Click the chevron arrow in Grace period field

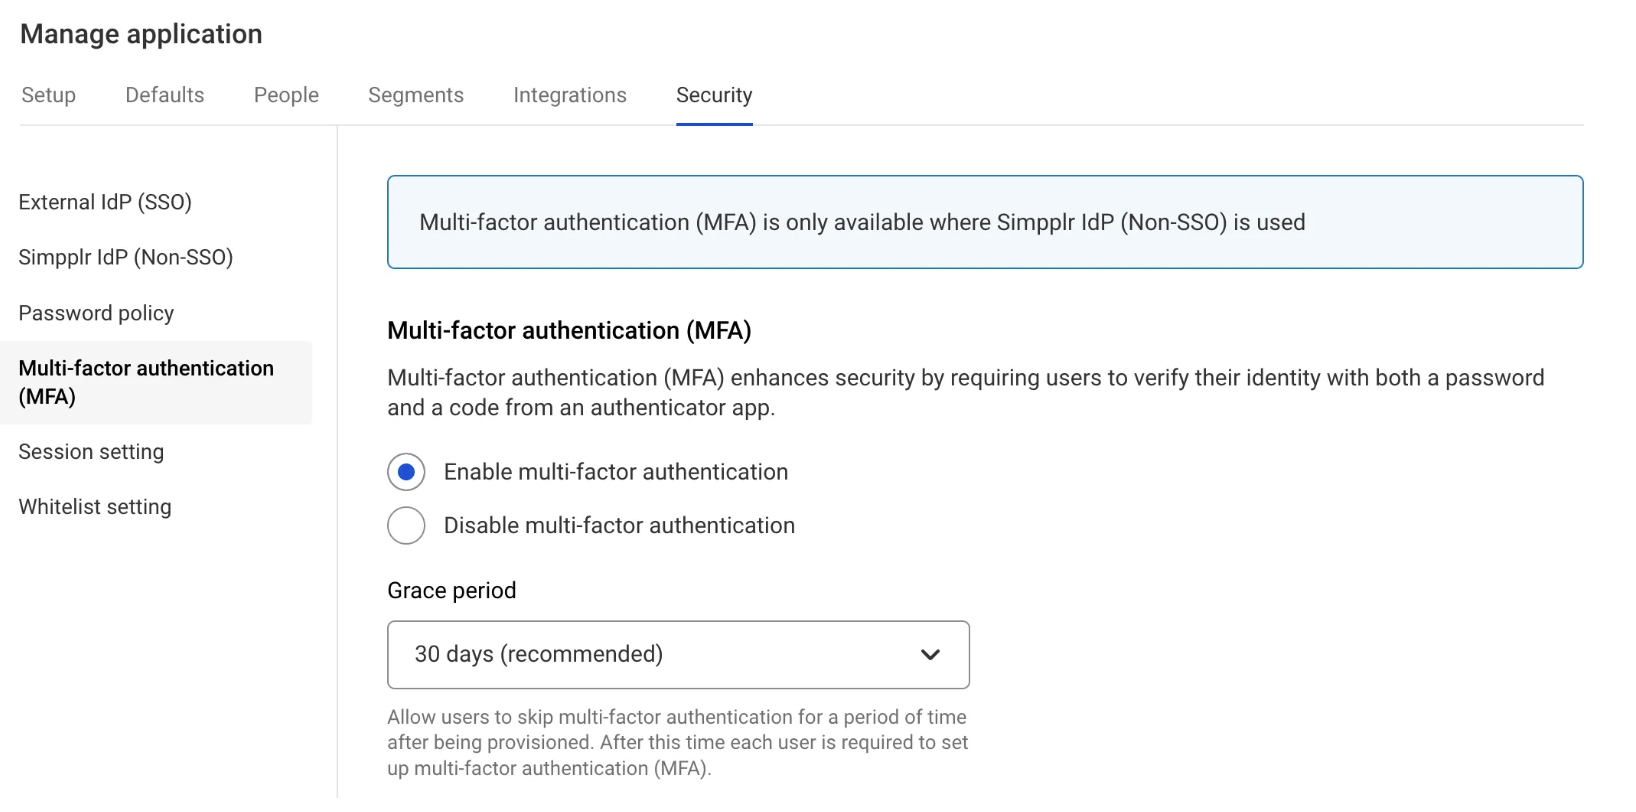pos(930,655)
